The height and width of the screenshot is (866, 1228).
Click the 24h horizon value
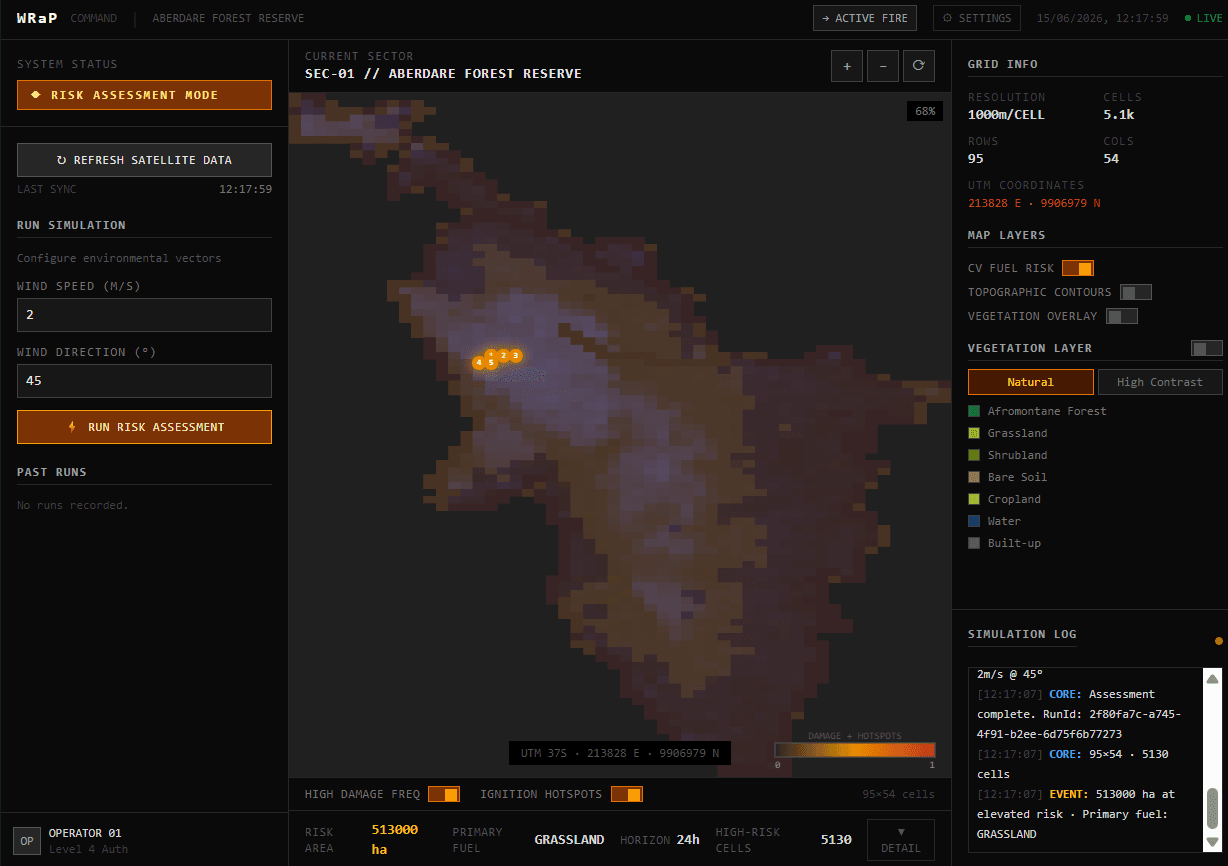click(688, 840)
